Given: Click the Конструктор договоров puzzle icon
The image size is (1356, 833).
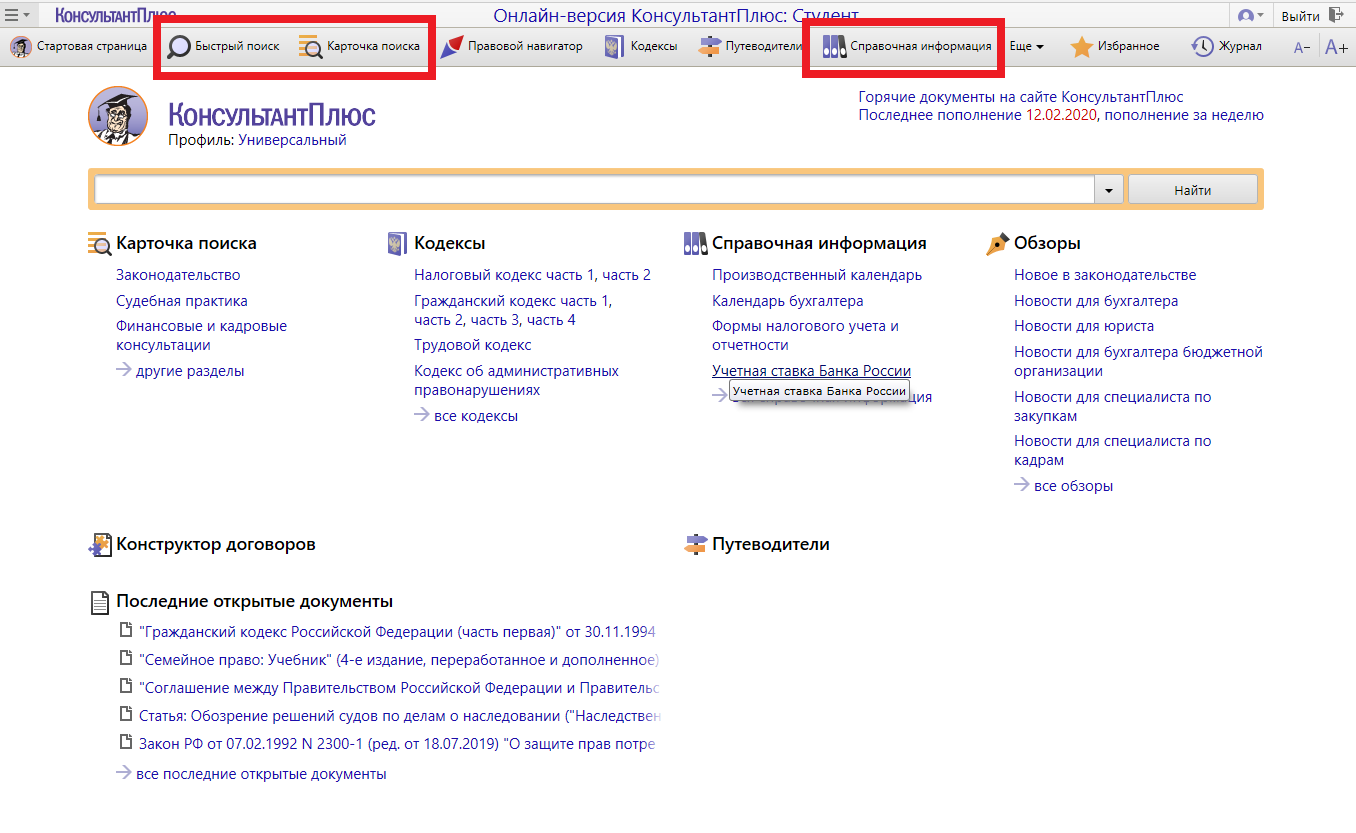Looking at the screenshot, I should click(99, 545).
